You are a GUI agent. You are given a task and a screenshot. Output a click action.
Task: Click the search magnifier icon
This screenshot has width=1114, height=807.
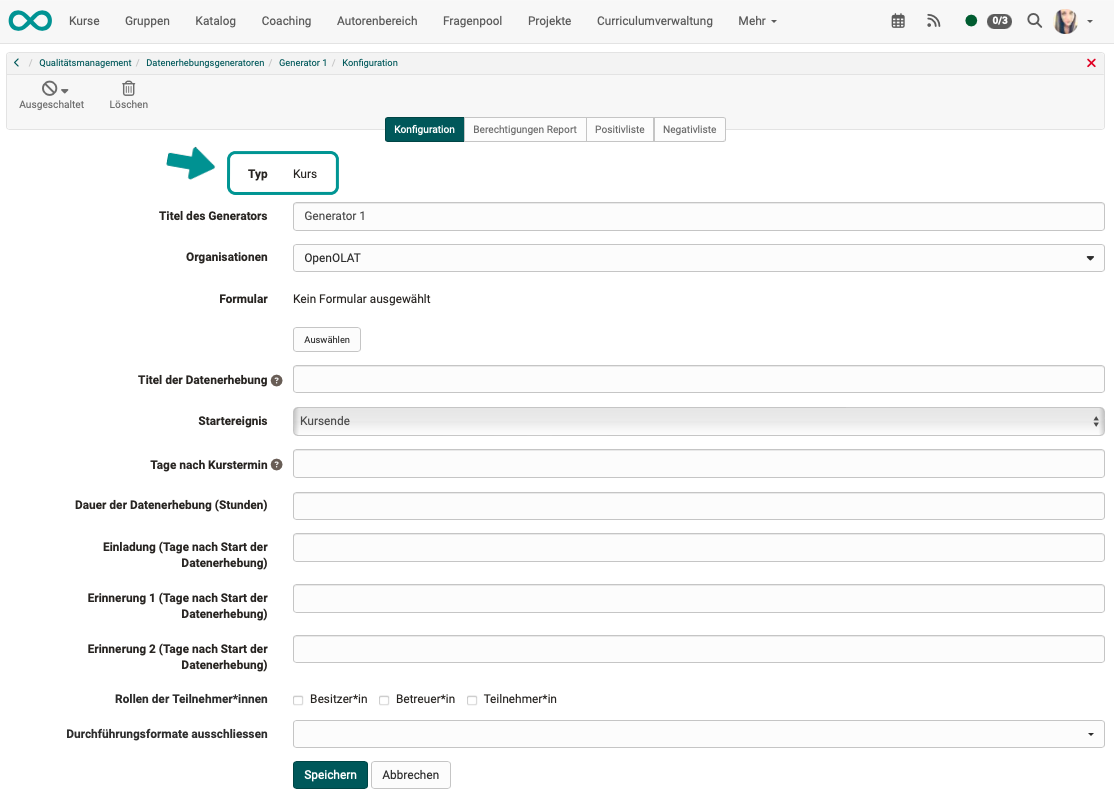(x=1034, y=19)
